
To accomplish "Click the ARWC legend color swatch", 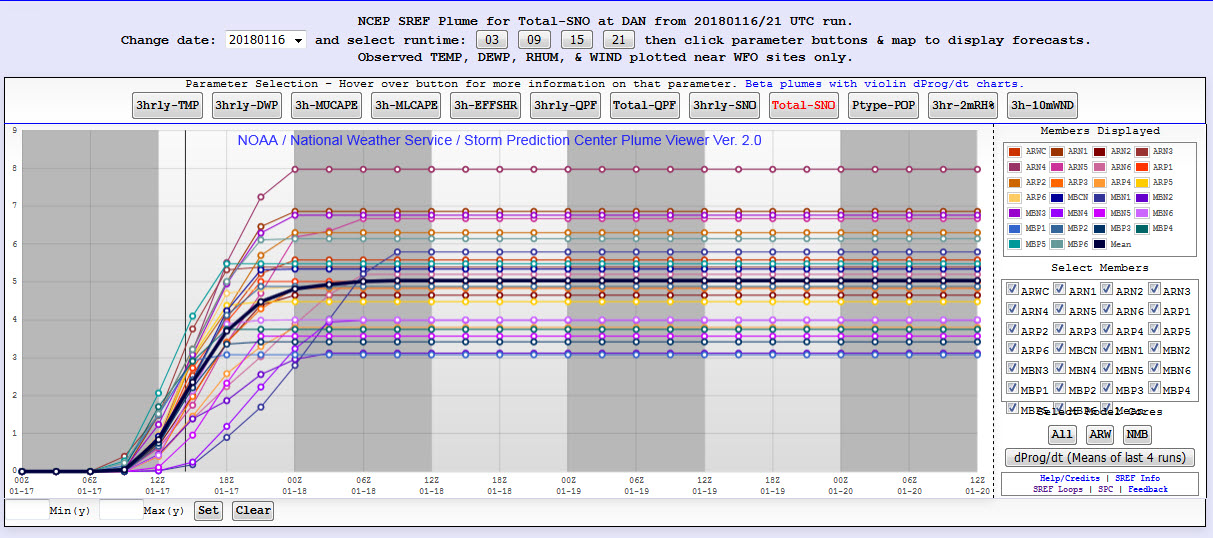I will [x=1014, y=152].
